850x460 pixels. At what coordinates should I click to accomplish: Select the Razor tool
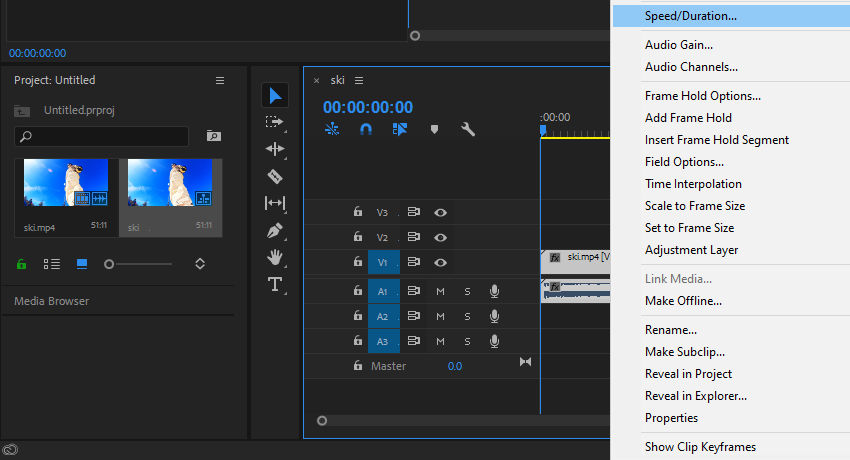275,176
